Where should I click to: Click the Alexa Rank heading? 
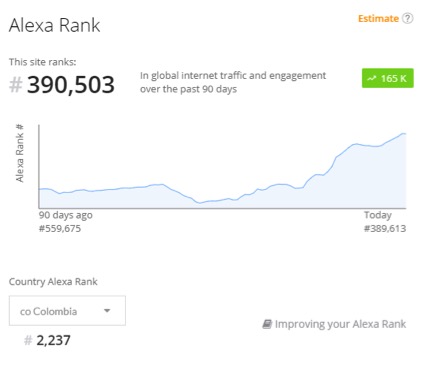[54, 25]
